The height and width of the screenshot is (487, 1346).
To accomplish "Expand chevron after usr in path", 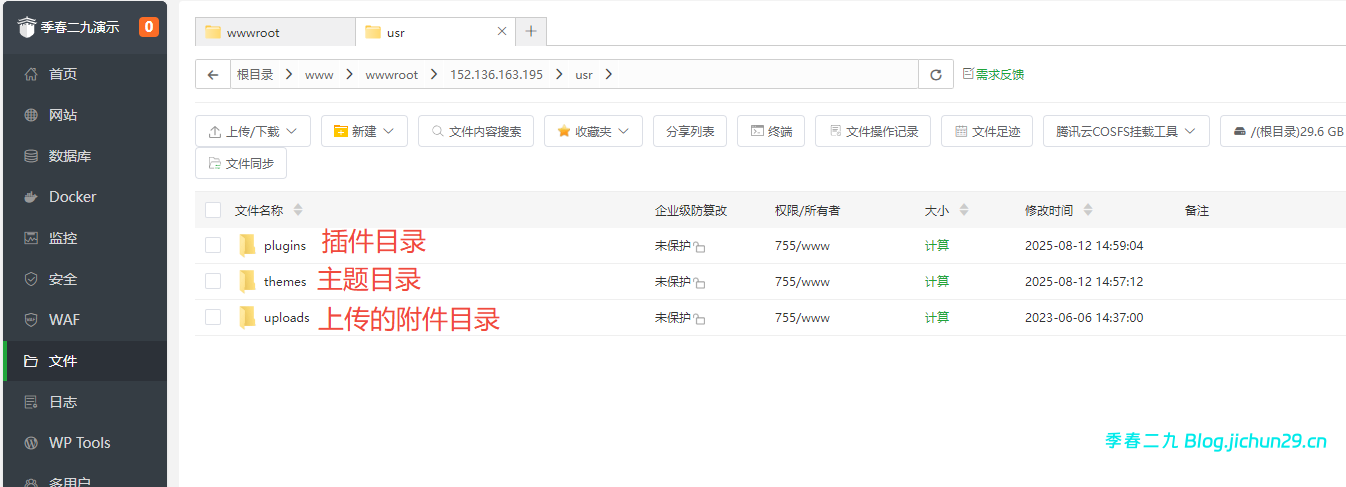I will [x=608, y=74].
